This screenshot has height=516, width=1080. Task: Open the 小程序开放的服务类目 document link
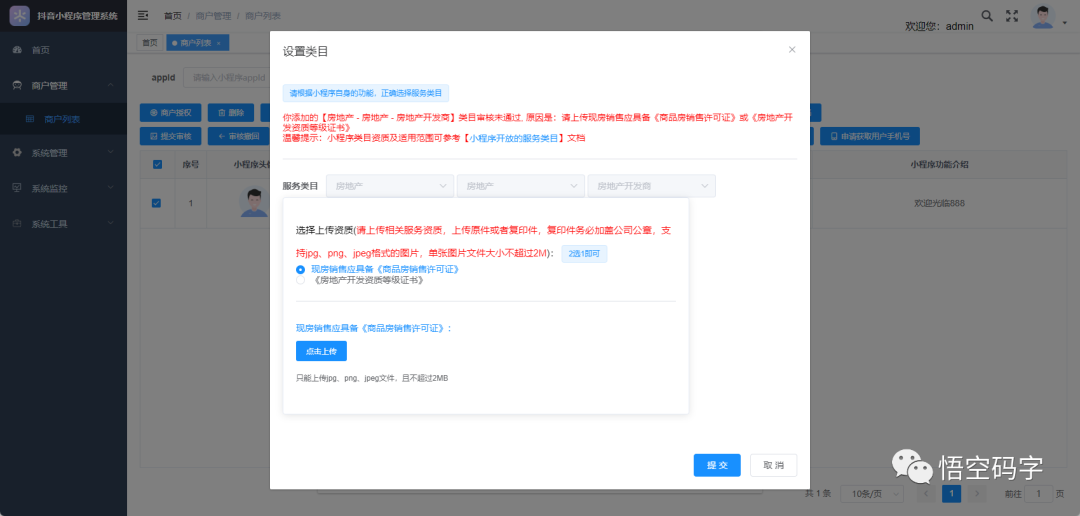coord(514,138)
